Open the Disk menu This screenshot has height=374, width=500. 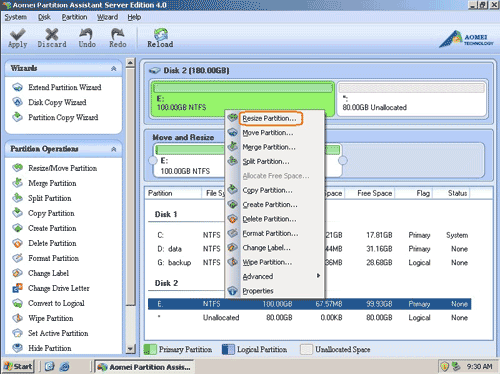(x=44, y=17)
